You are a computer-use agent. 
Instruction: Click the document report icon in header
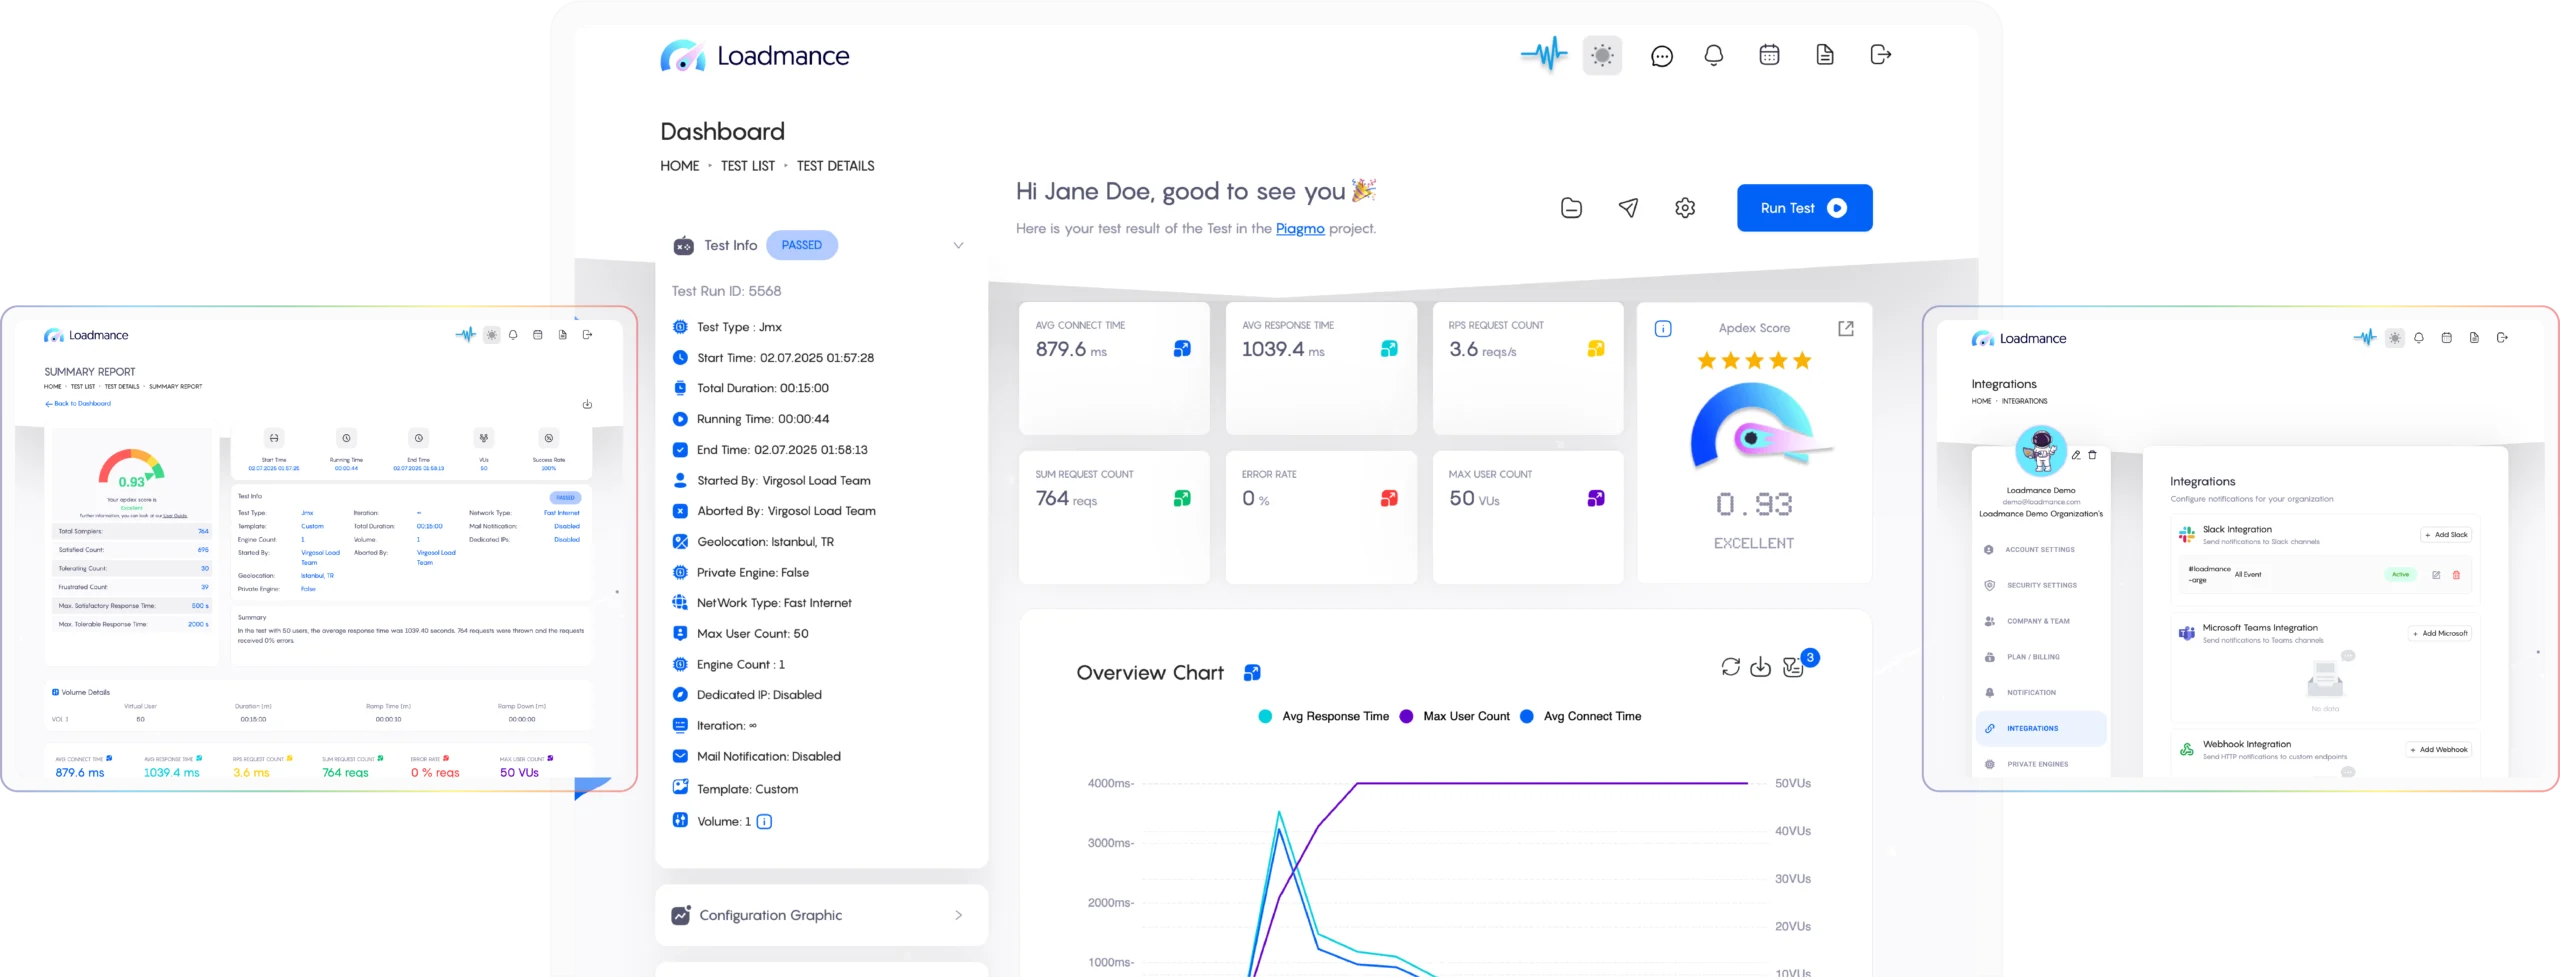(1824, 55)
